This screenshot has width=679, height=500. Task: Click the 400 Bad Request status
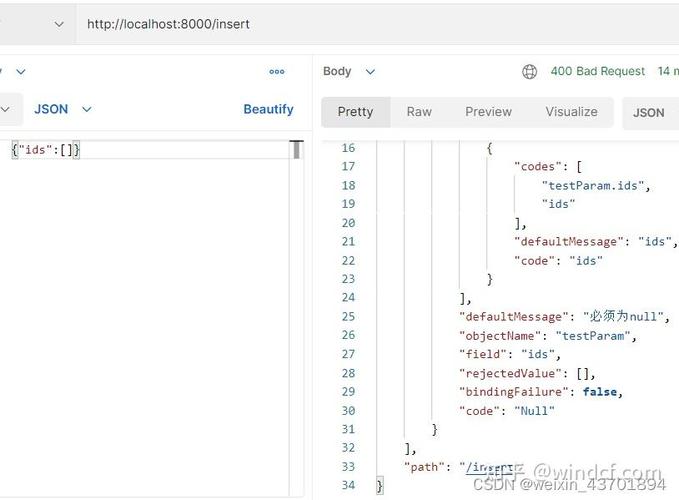coord(598,71)
